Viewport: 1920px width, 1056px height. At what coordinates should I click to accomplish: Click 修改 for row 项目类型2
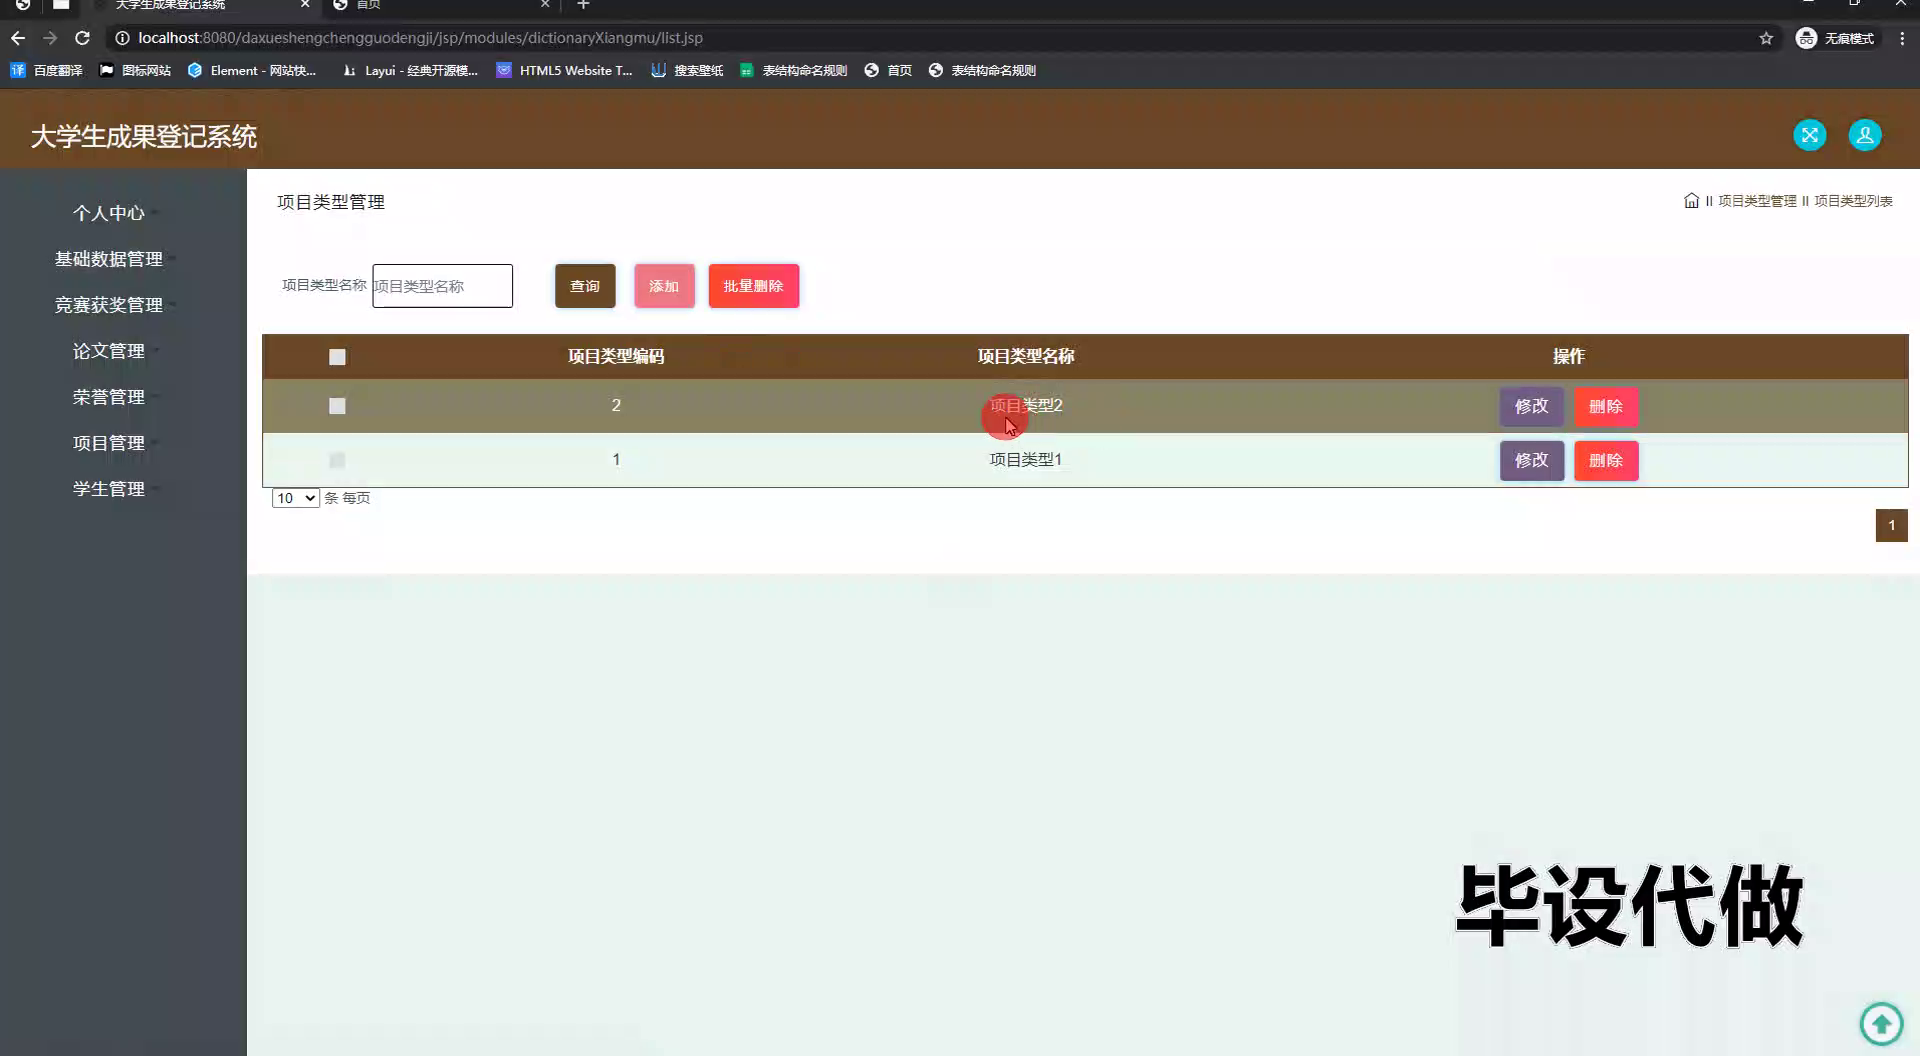pyautogui.click(x=1532, y=406)
